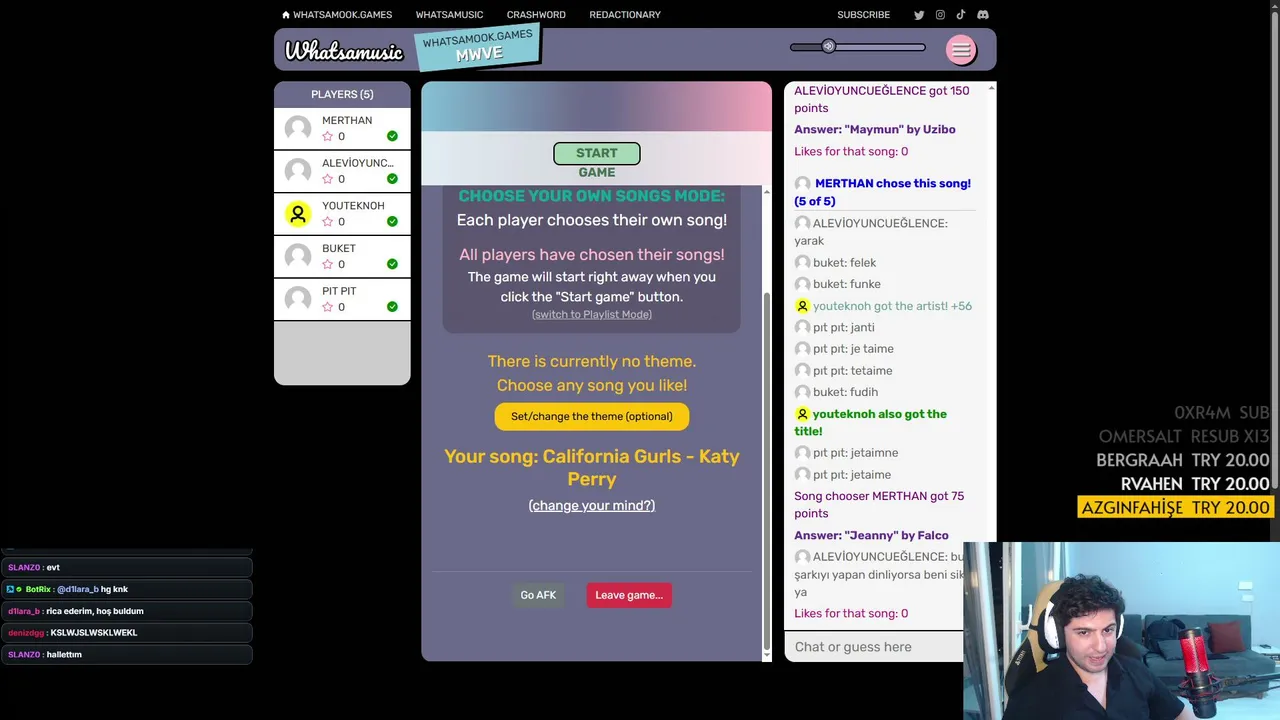The image size is (1280, 720).
Task: Click "Set/change the theme (optional)" button
Action: pyautogui.click(x=592, y=417)
